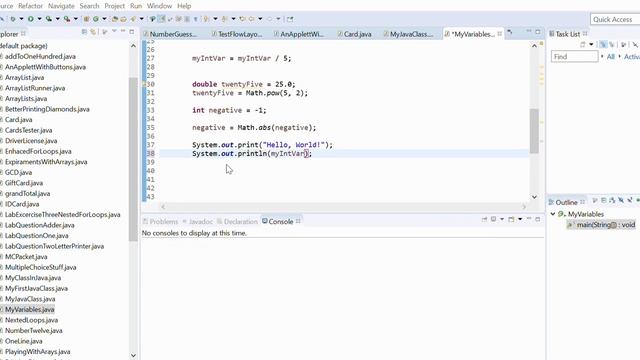This screenshot has width=640, height=360.
Task: Click the All link in Task List
Action: coord(611,56)
